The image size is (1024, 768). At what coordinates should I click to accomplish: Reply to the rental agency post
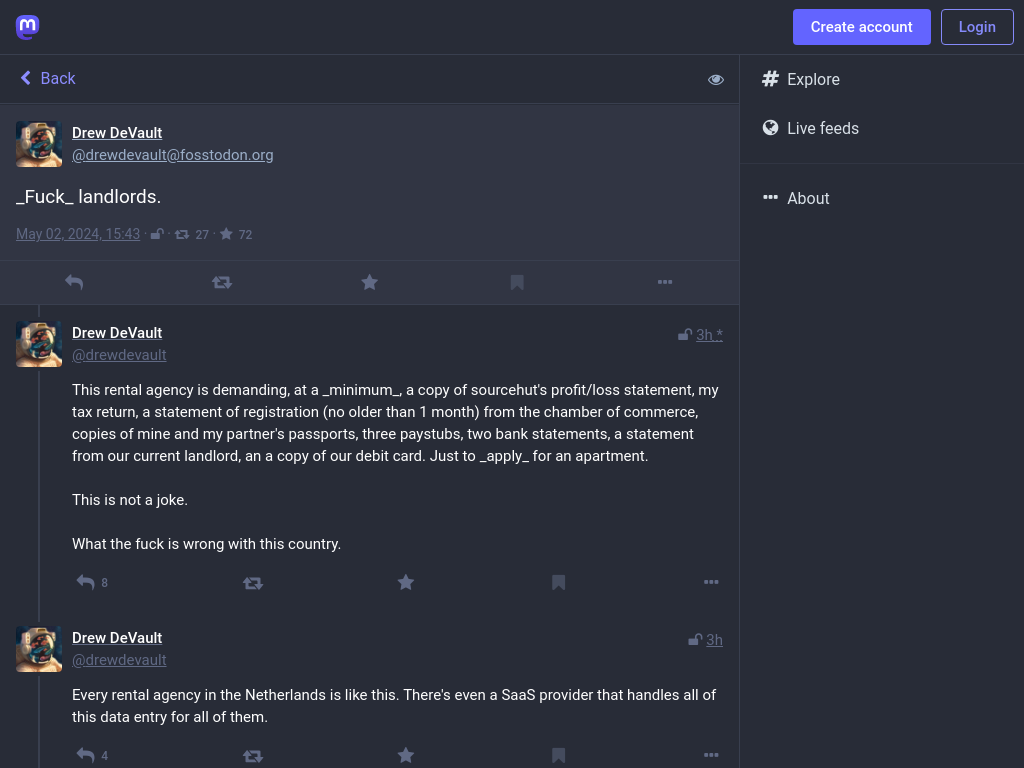click(86, 582)
